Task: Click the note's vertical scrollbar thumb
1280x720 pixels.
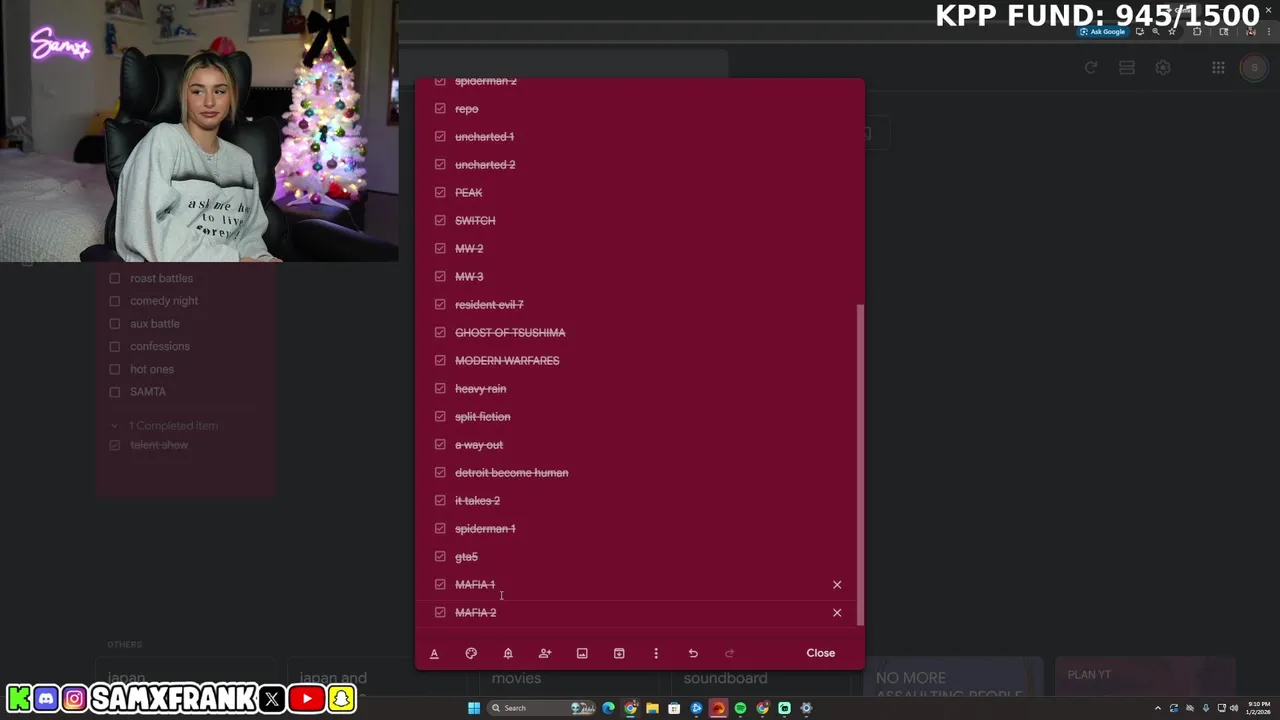Action: pos(860,463)
